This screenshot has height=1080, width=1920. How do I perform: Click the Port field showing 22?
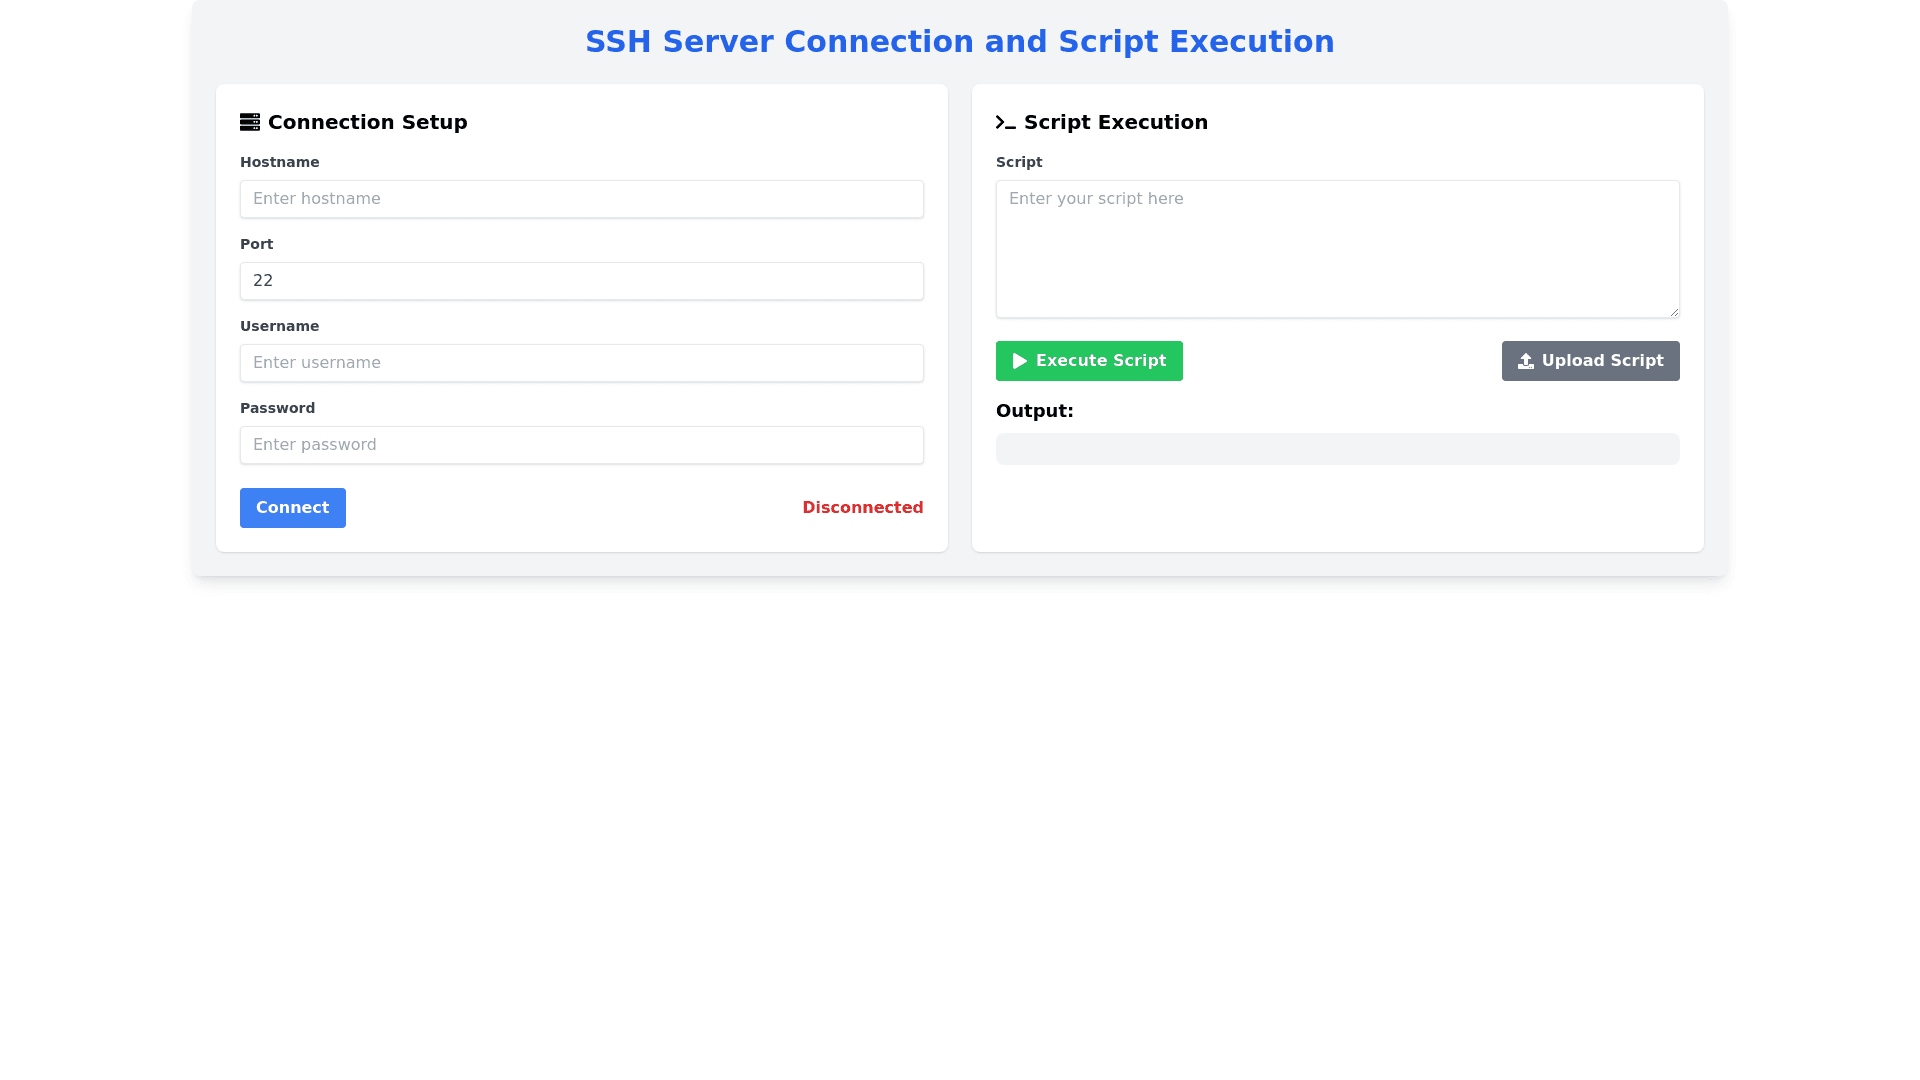[581, 281]
